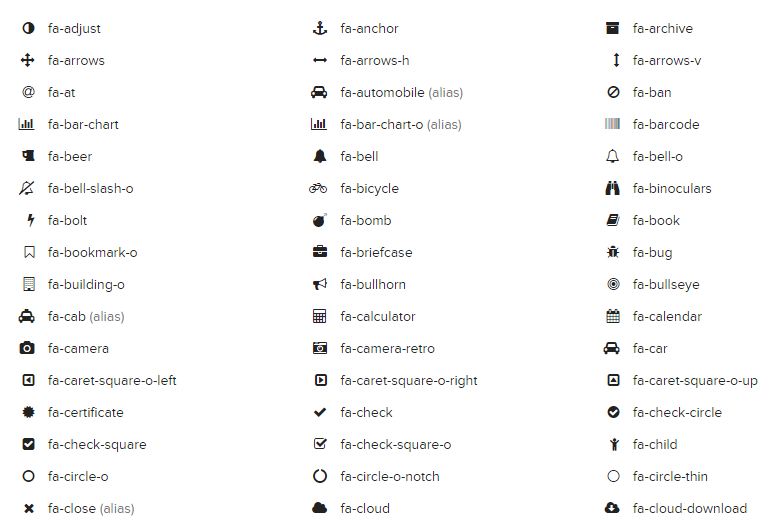770x525 pixels.
Task: Click the camera-retro icon
Action: pos(320,348)
